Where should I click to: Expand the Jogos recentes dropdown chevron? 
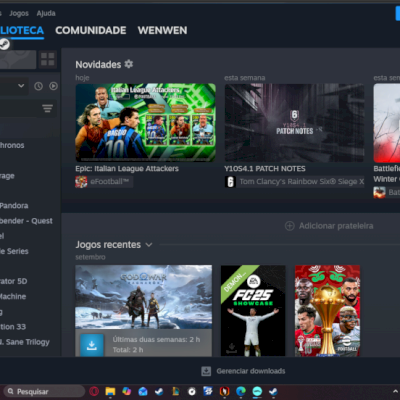tap(149, 245)
